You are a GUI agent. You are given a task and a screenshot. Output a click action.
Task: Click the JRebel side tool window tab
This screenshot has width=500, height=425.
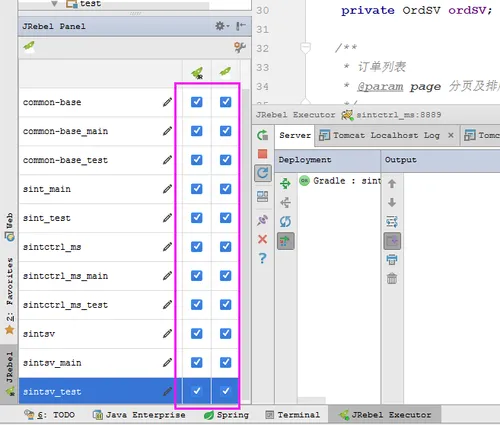pyautogui.click(x=10, y=373)
